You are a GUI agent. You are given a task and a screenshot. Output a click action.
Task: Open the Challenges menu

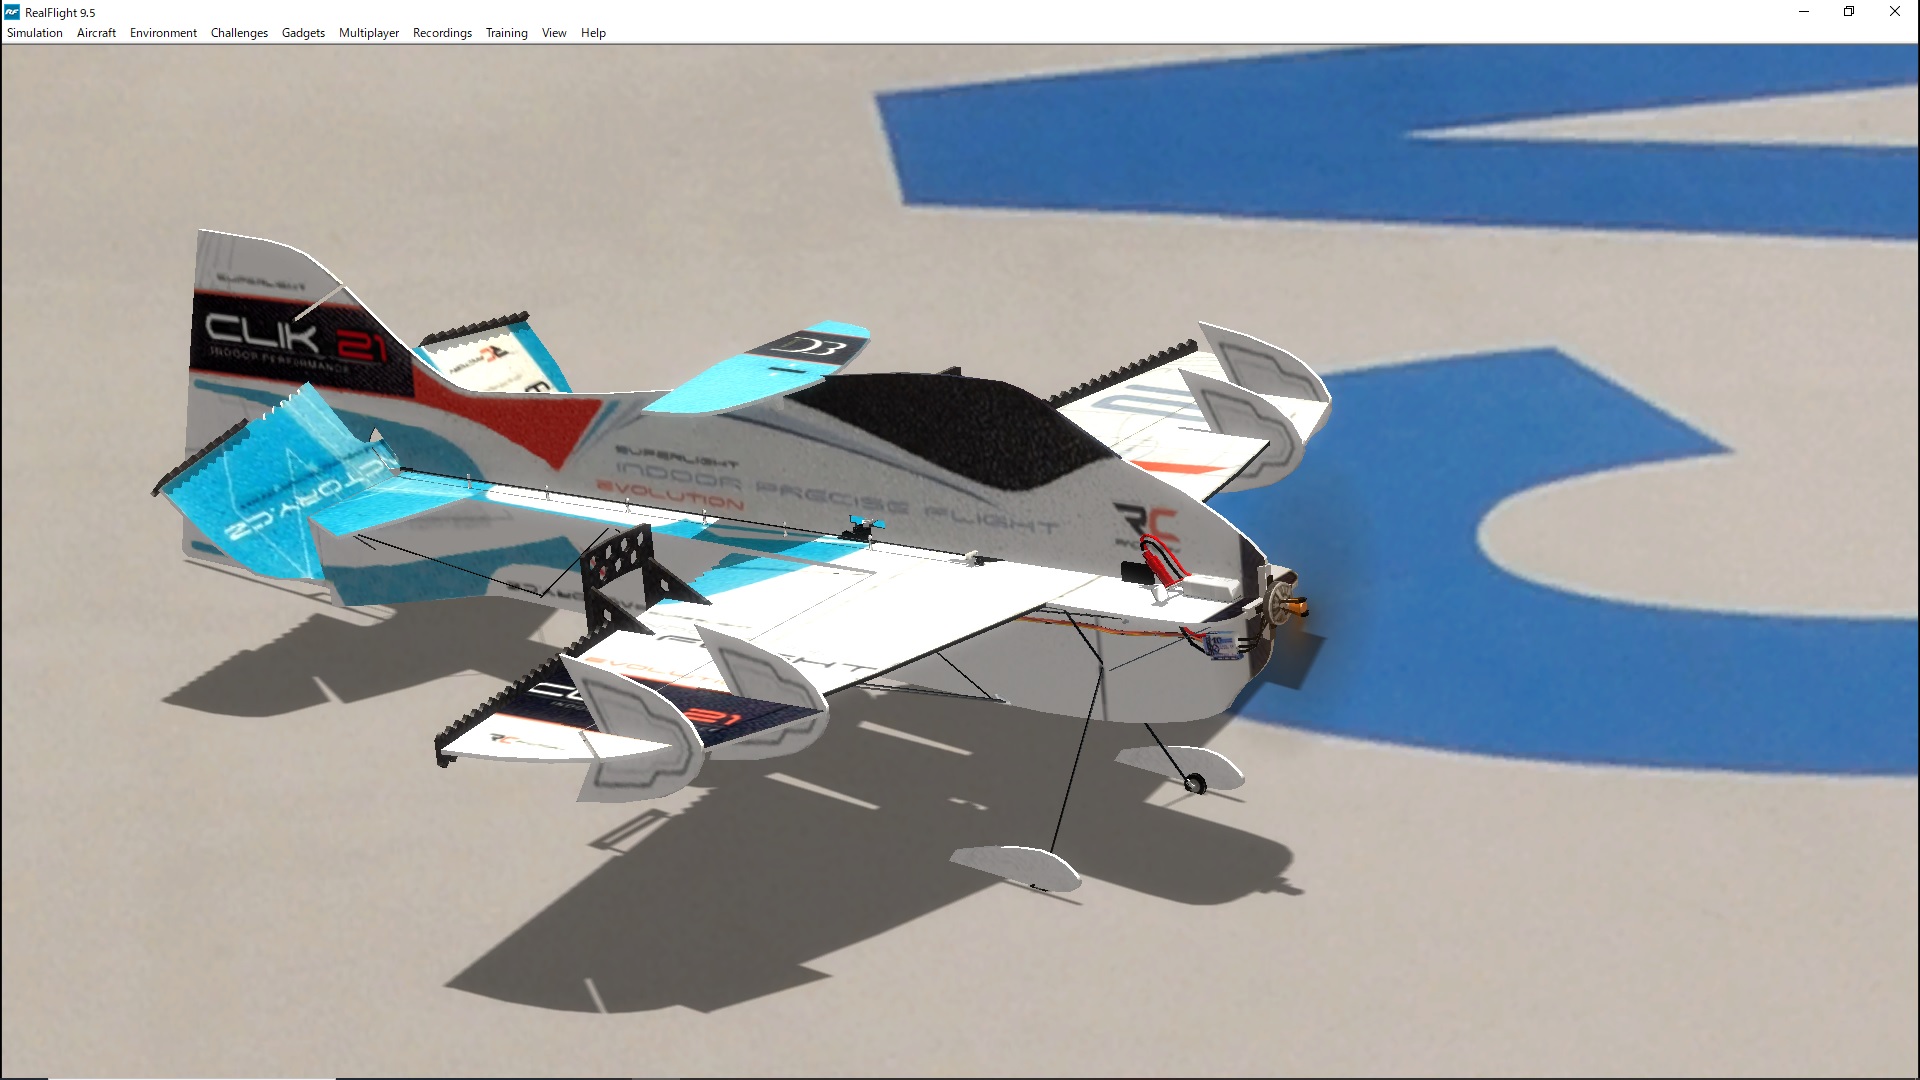coord(239,33)
